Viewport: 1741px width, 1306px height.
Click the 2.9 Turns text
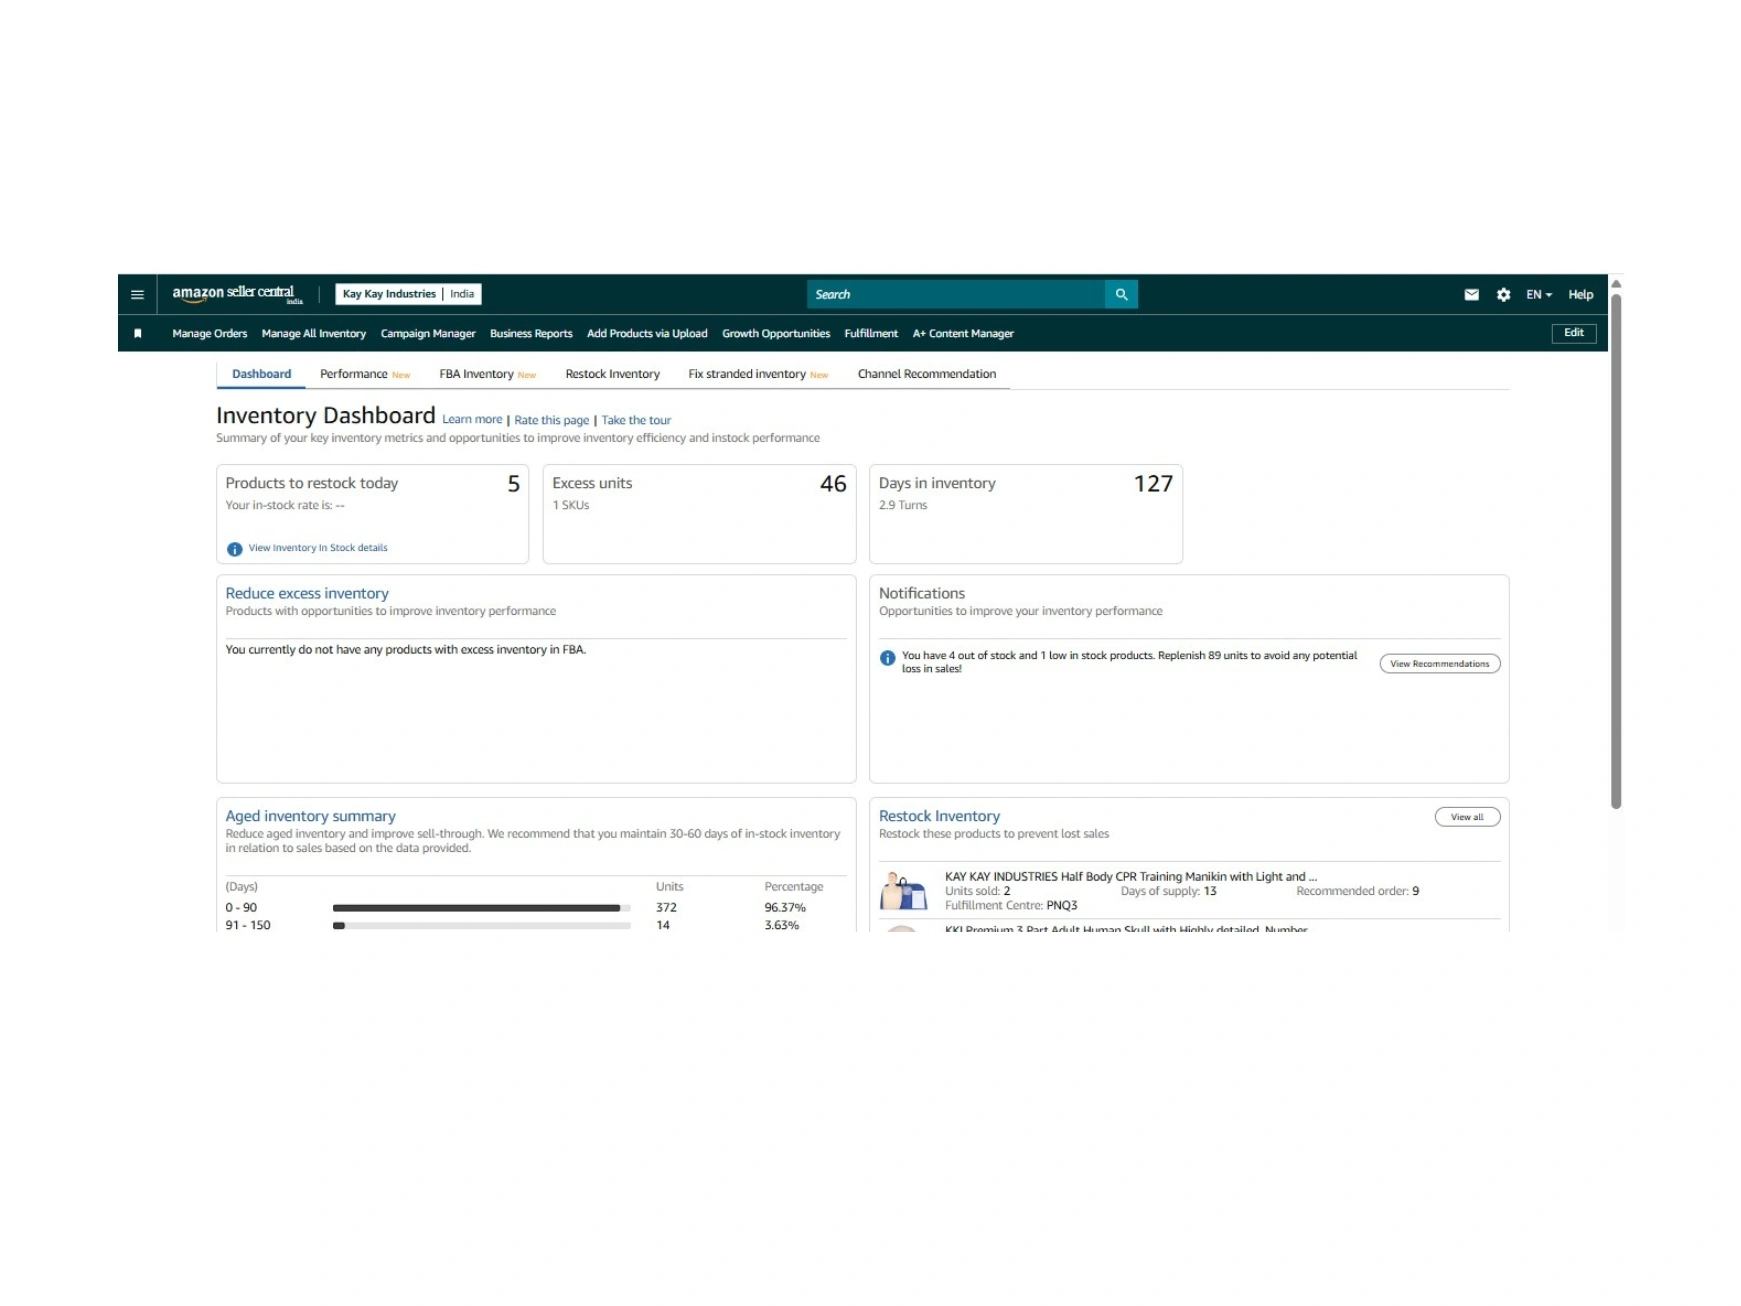click(x=903, y=505)
